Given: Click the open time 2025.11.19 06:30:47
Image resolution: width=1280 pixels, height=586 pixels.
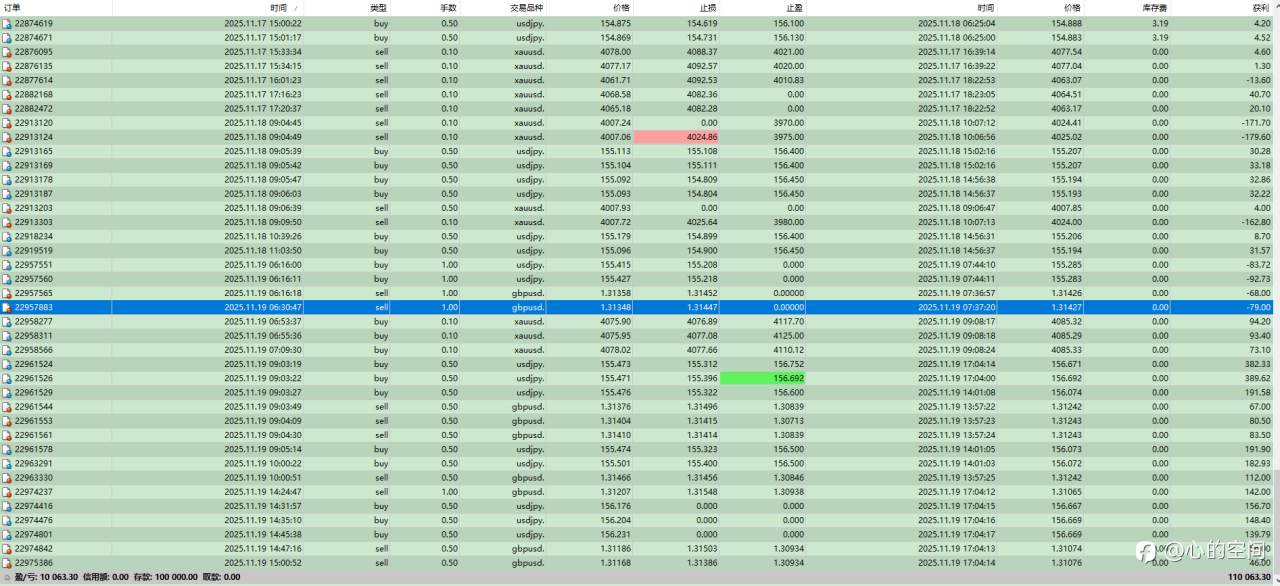Looking at the screenshot, I should (x=263, y=307).
